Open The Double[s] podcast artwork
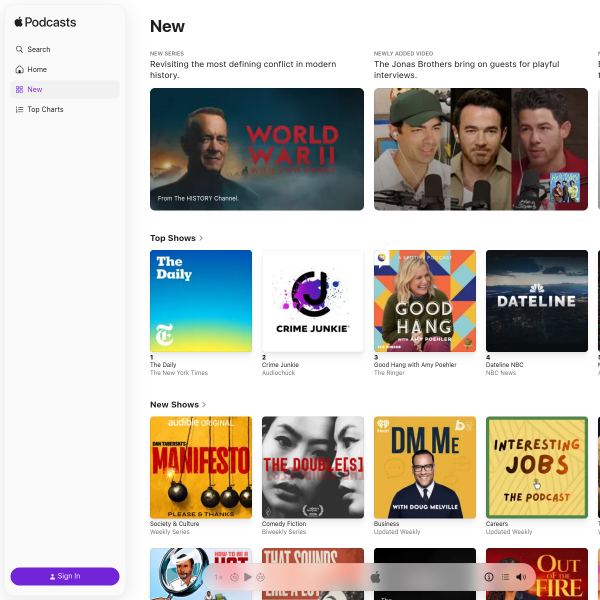Image resolution: width=600 pixels, height=600 pixels. pos(313,467)
